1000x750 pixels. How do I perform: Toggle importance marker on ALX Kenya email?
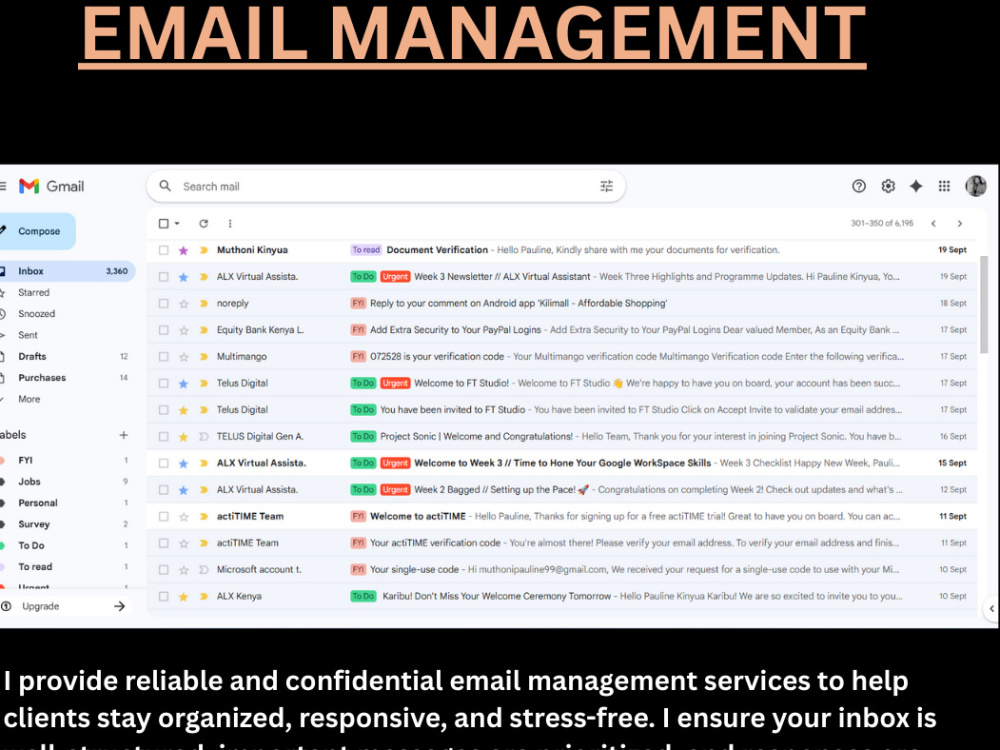[203, 596]
